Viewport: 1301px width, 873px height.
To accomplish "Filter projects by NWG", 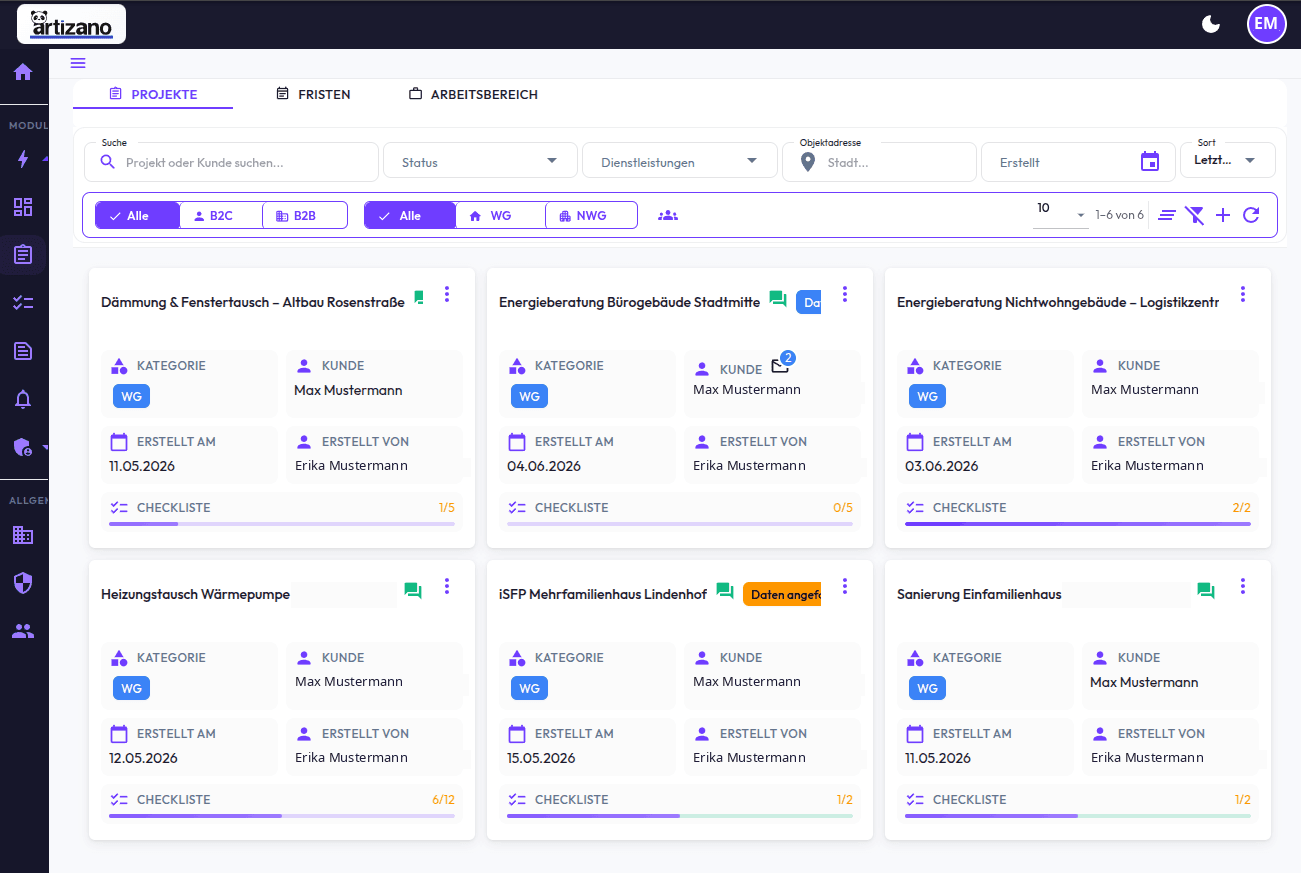I will coord(591,215).
